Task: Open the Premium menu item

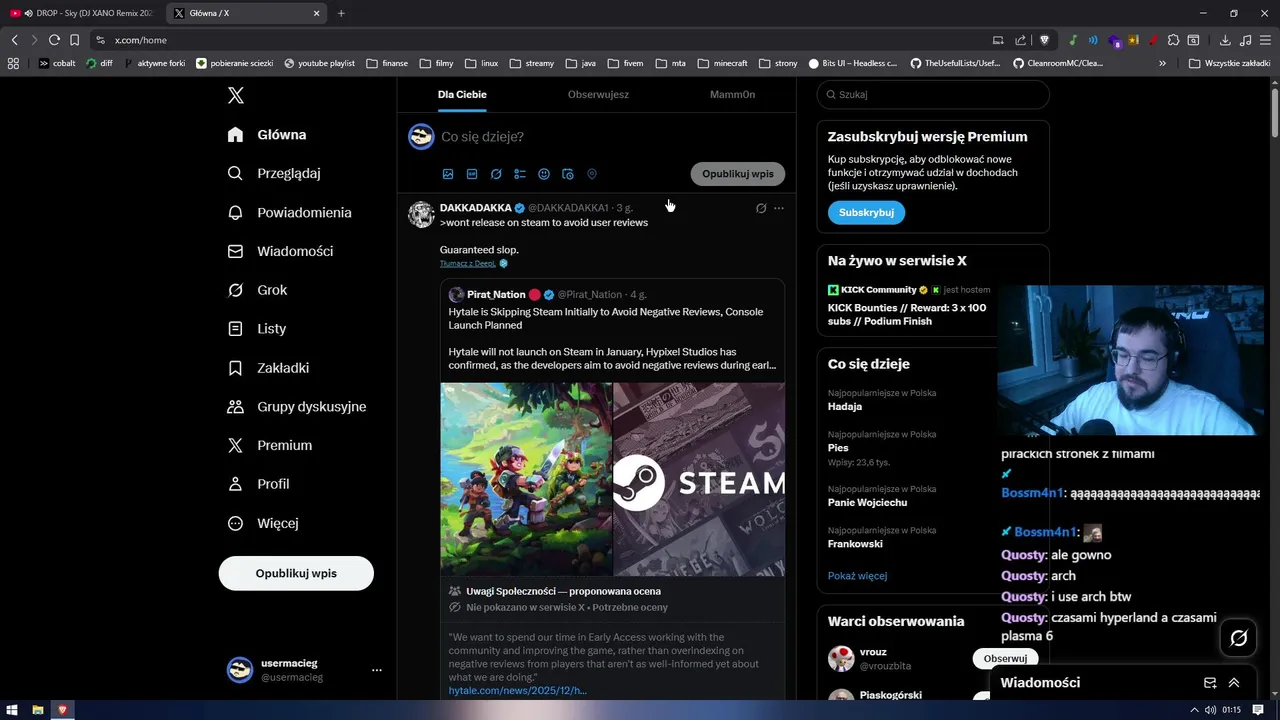Action: (271, 445)
